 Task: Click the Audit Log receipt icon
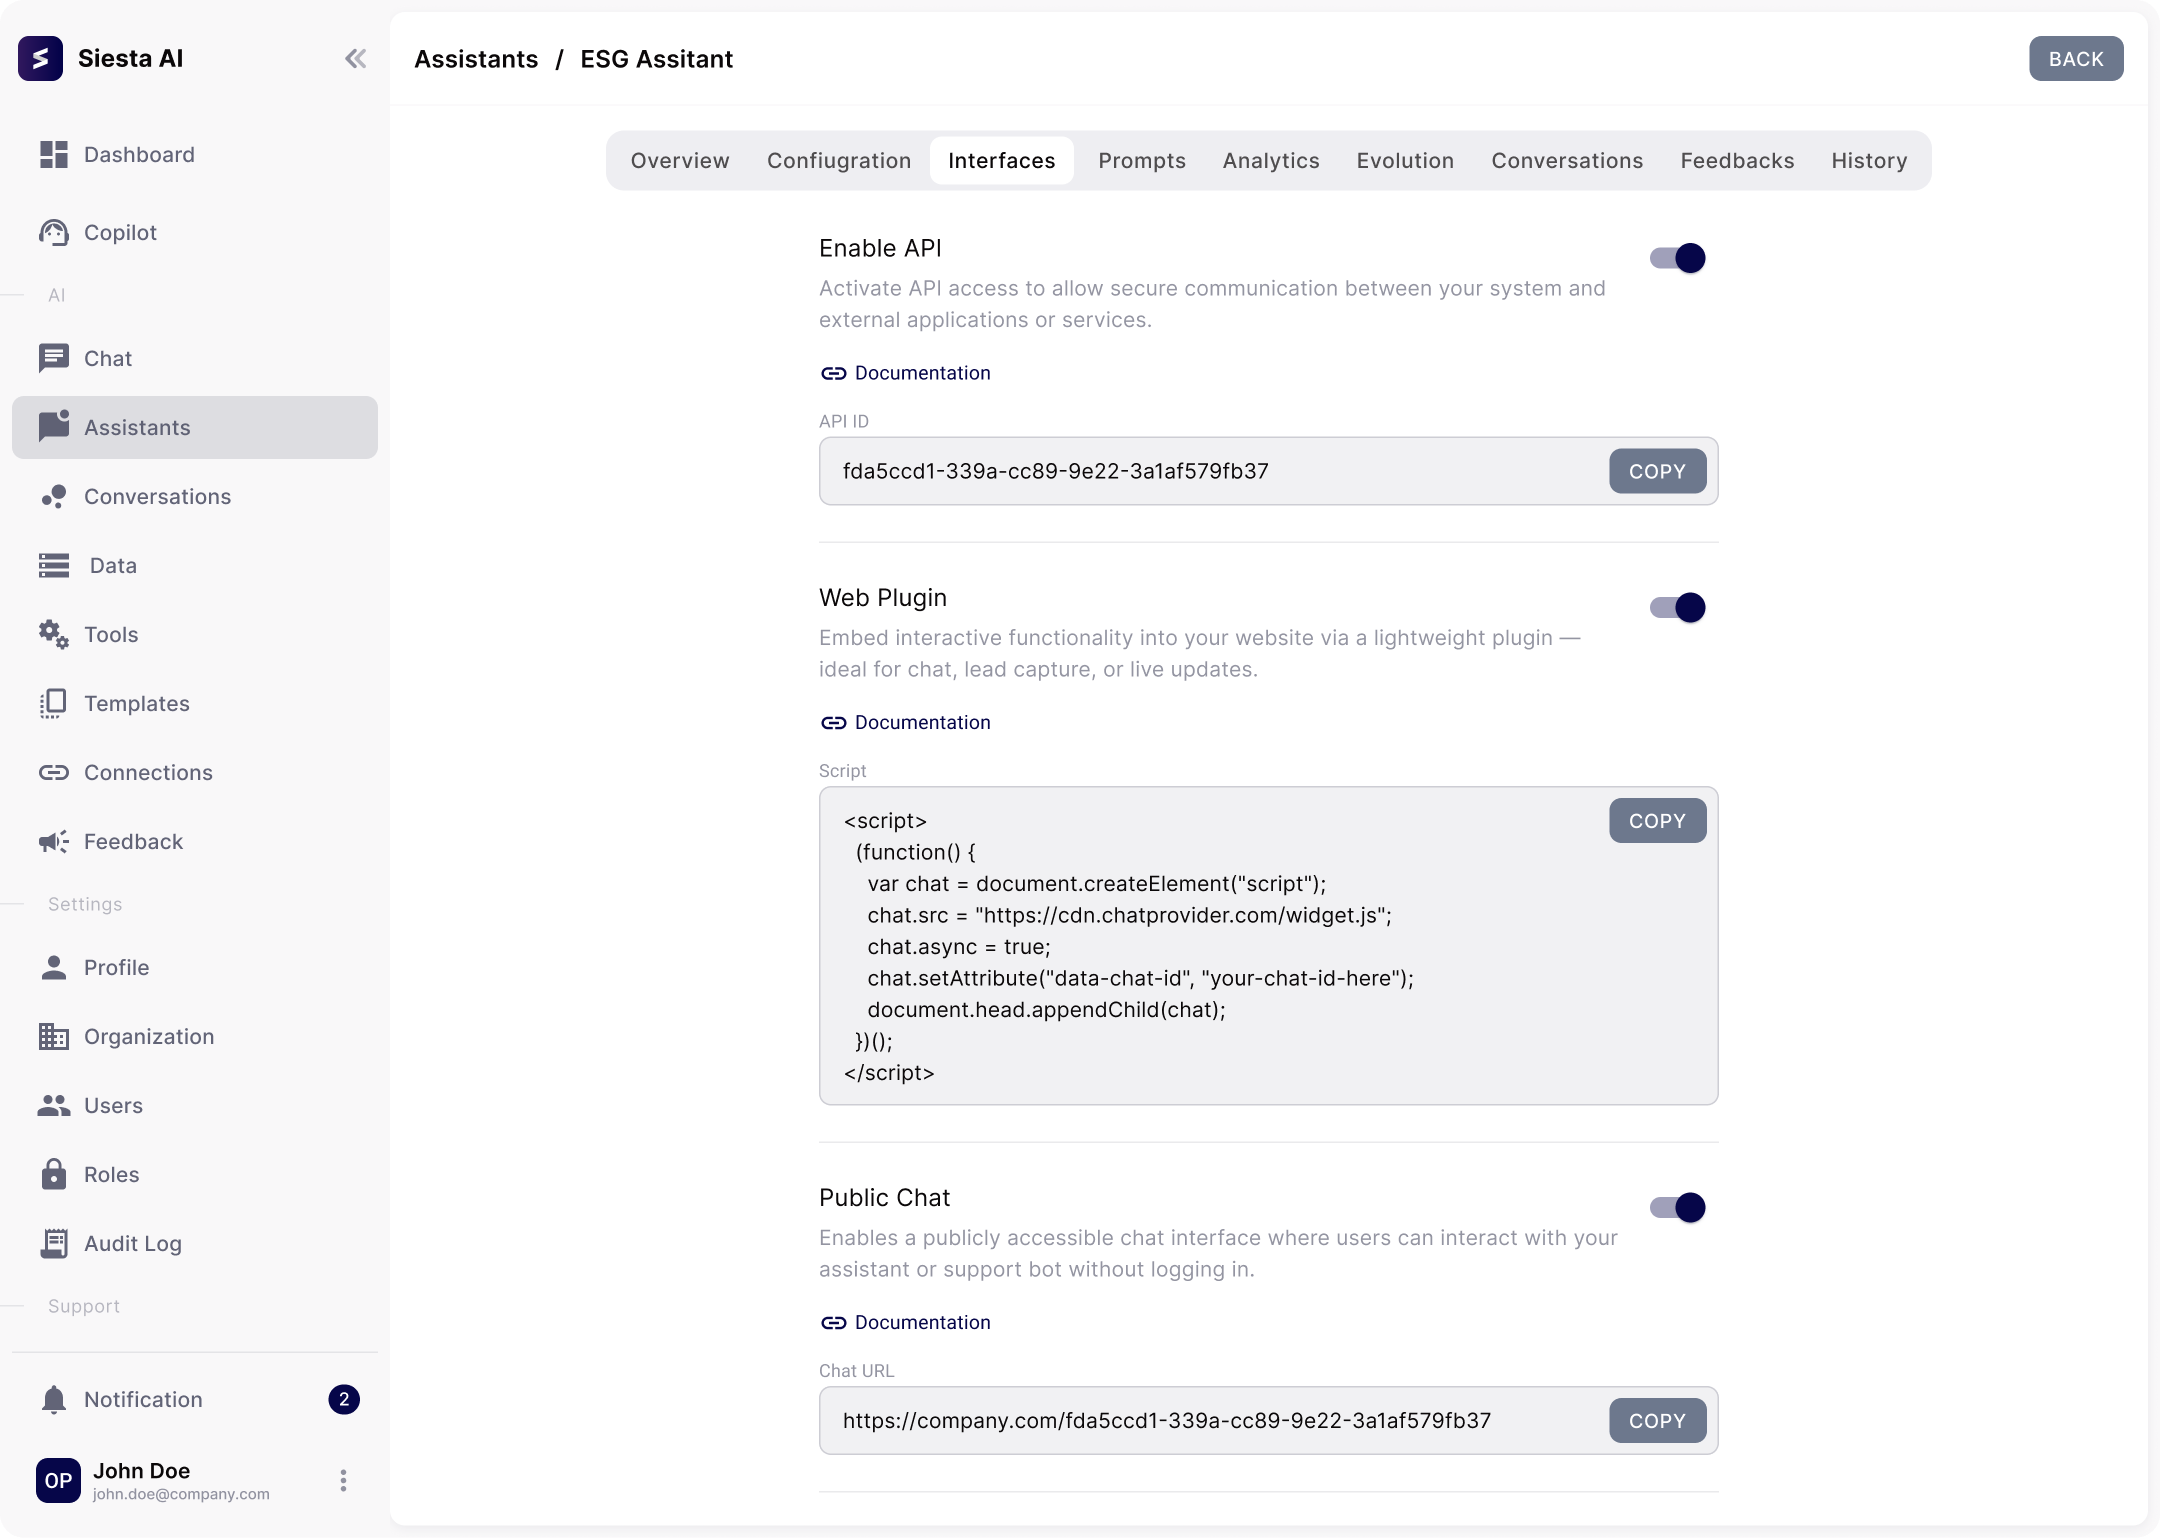pos(54,1243)
